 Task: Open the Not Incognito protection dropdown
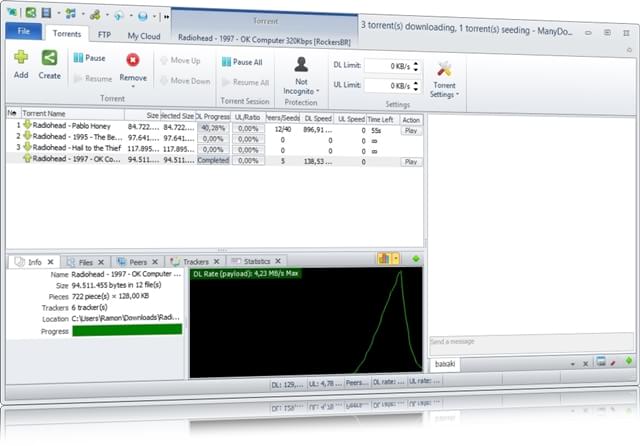coord(301,76)
